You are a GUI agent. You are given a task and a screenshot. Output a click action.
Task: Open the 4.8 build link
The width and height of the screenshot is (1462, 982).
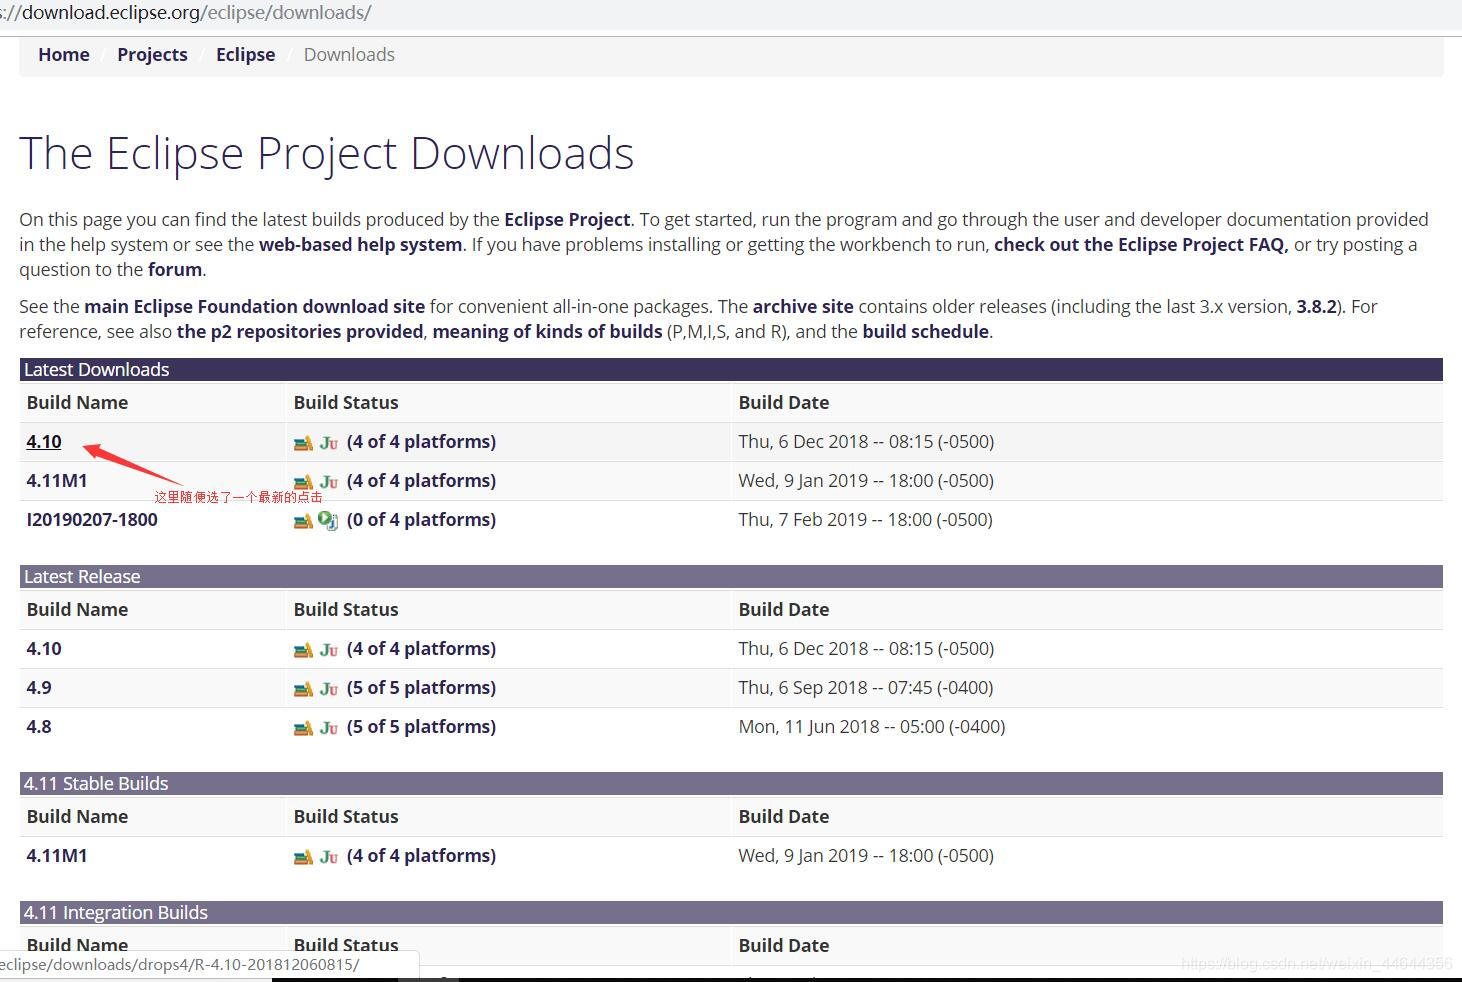pos(39,726)
